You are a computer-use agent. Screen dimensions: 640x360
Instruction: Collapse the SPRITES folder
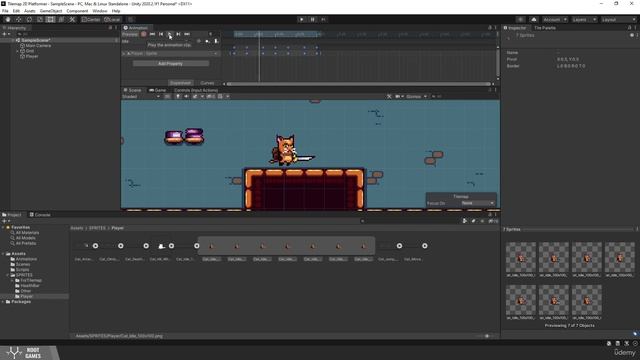(x=8, y=275)
